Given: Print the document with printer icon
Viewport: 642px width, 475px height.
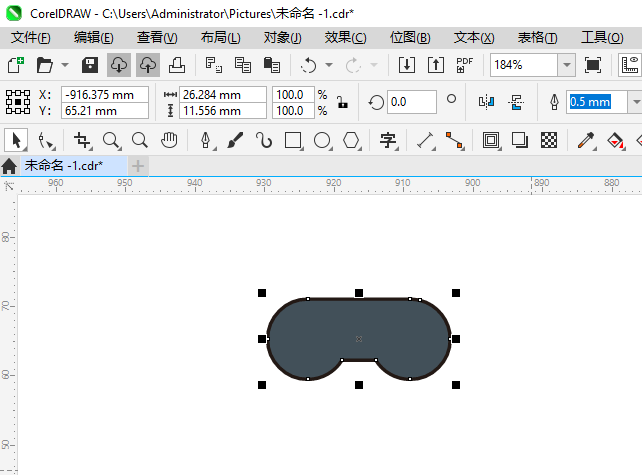Looking at the screenshot, I should pos(177,65).
